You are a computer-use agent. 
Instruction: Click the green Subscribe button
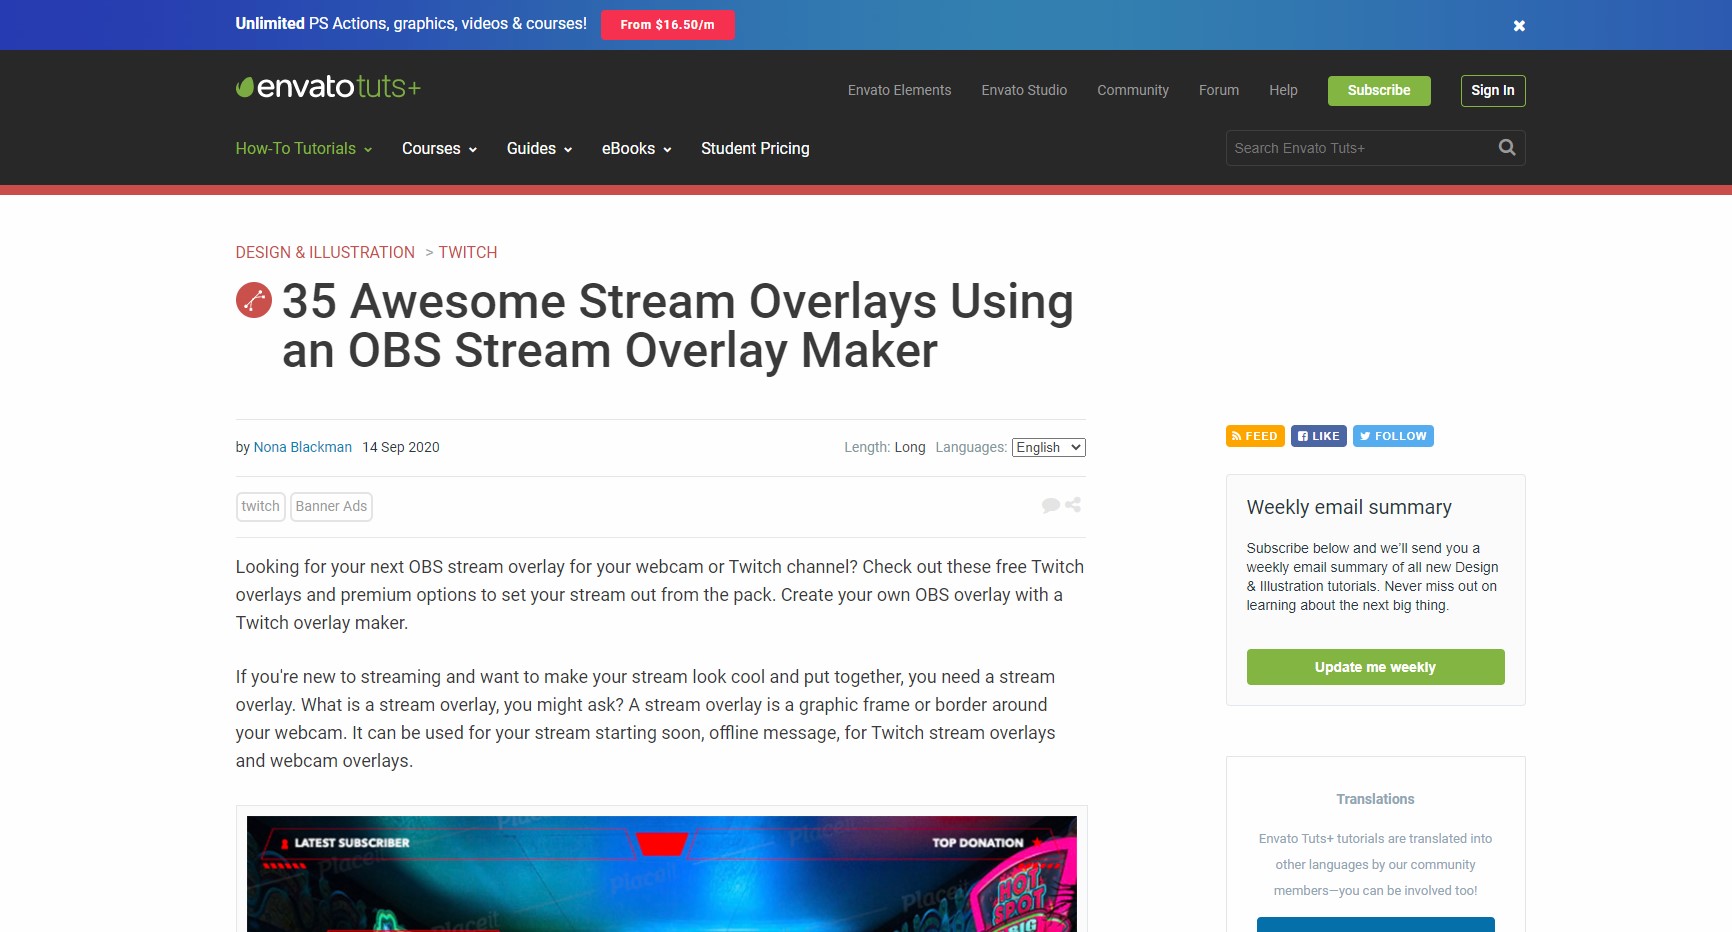[1379, 90]
